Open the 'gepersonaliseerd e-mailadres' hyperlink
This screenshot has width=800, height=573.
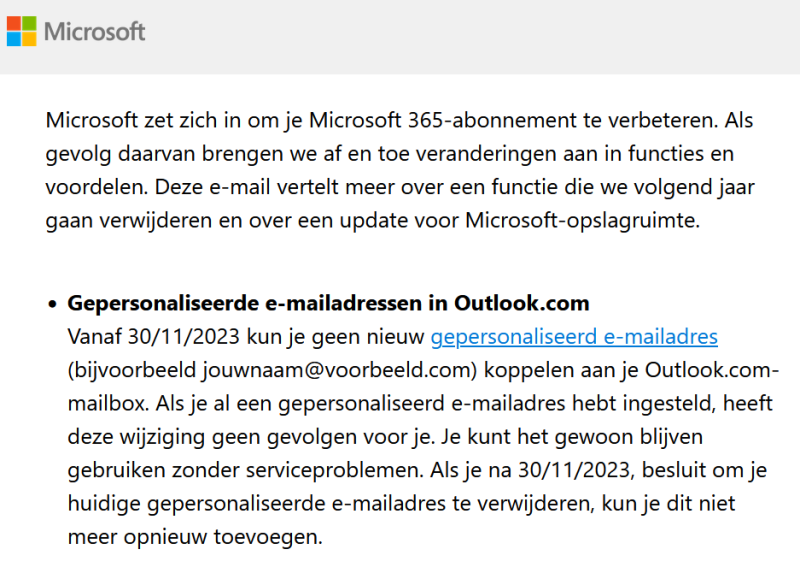point(574,336)
